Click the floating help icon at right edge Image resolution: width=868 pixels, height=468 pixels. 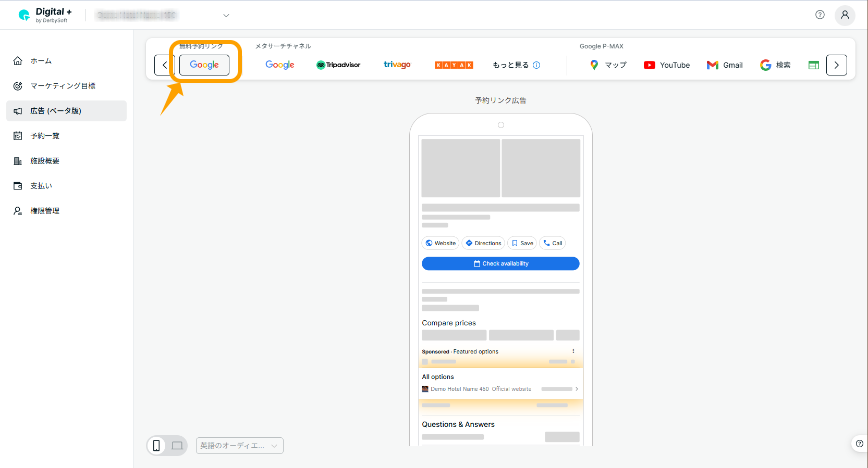pyautogui.click(x=859, y=444)
